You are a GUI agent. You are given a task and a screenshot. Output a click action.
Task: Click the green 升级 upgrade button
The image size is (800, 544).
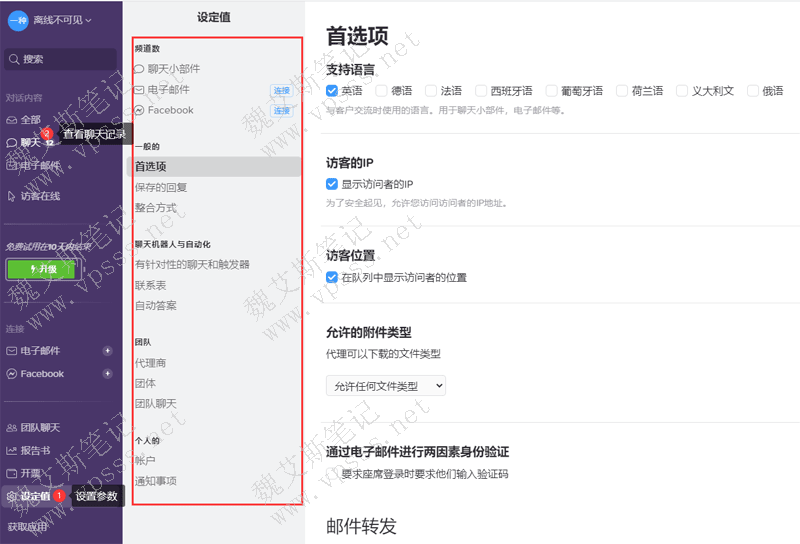pos(43,269)
